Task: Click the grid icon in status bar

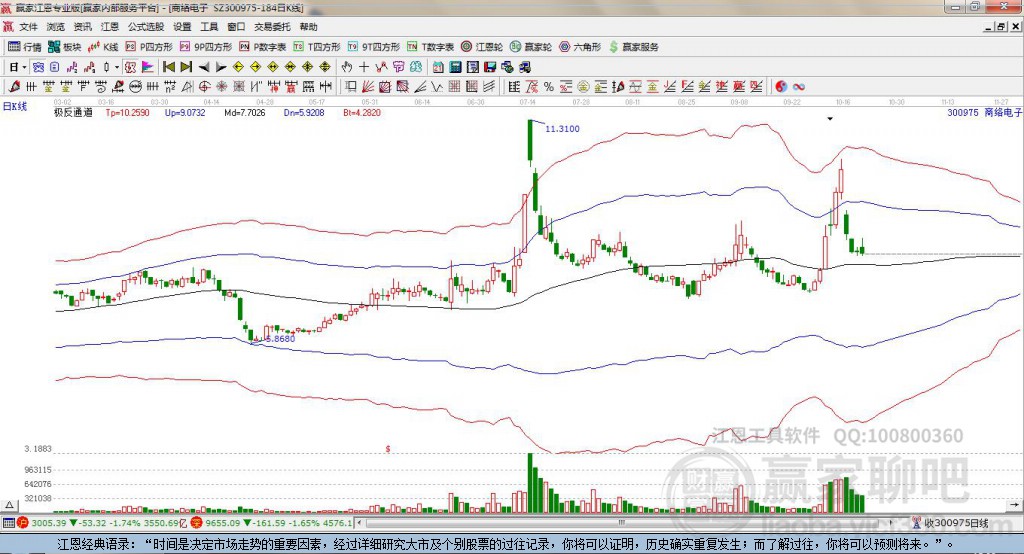Action: coord(8,523)
